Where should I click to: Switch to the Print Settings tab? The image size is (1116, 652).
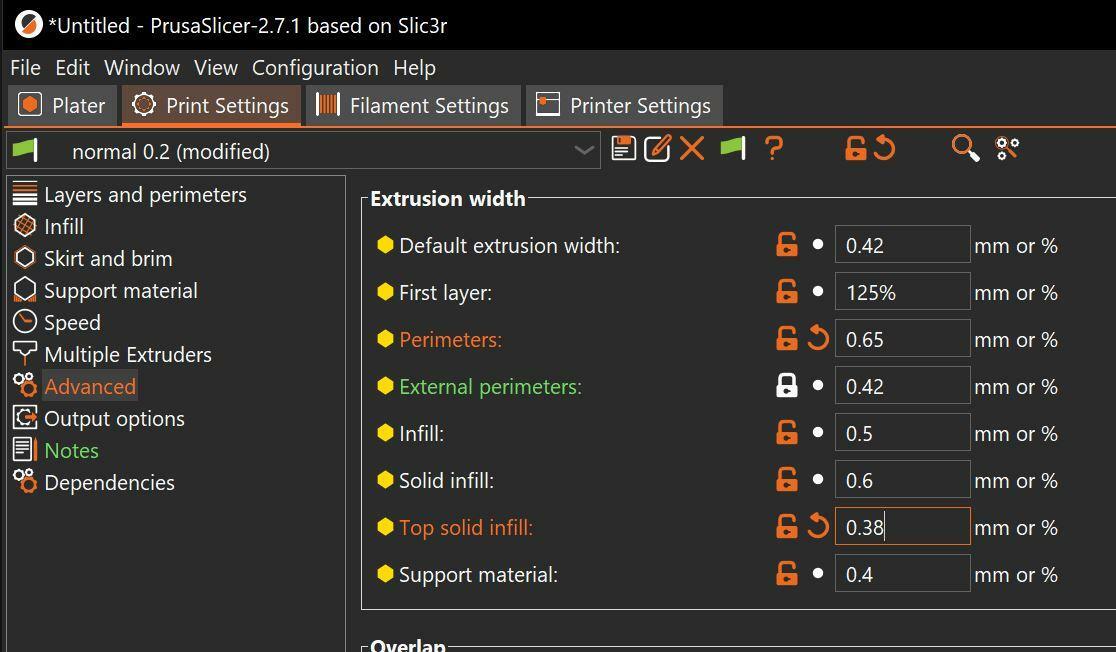pyautogui.click(x=211, y=105)
